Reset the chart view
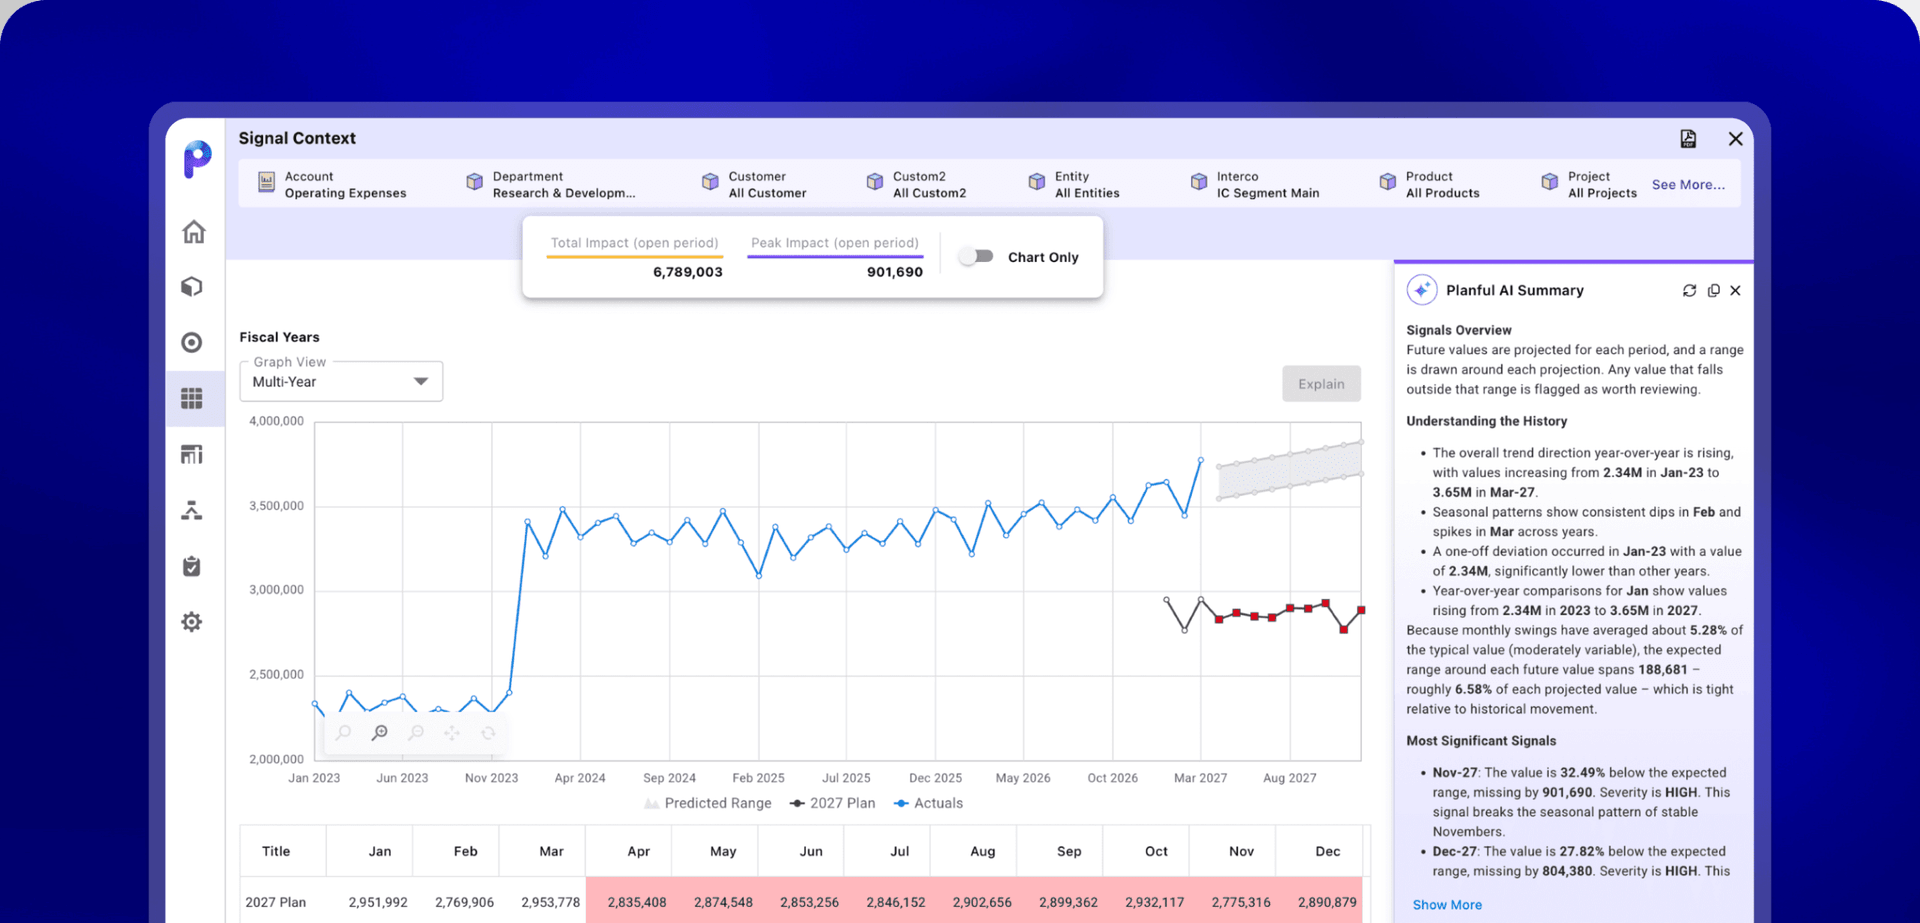The width and height of the screenshot is (1920, 923). pyautogui.click(x=488, y=733)
